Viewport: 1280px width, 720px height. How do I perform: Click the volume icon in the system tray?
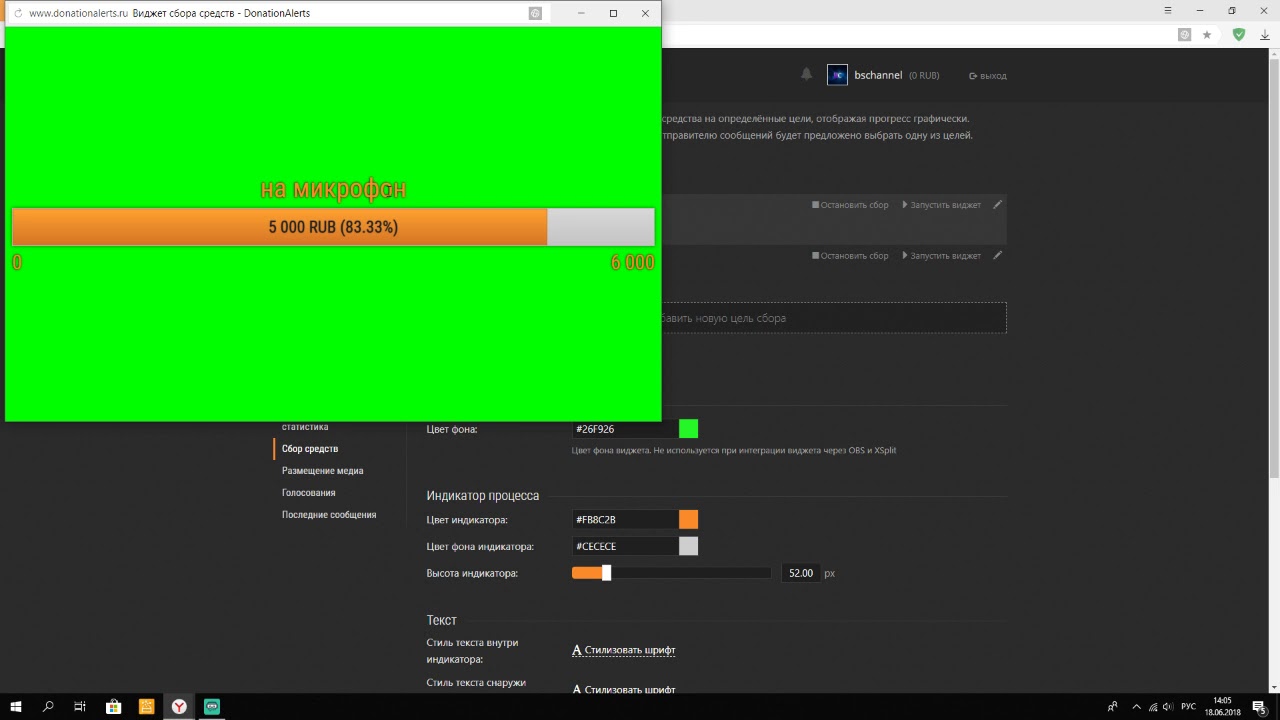[x=1168, y=706]
